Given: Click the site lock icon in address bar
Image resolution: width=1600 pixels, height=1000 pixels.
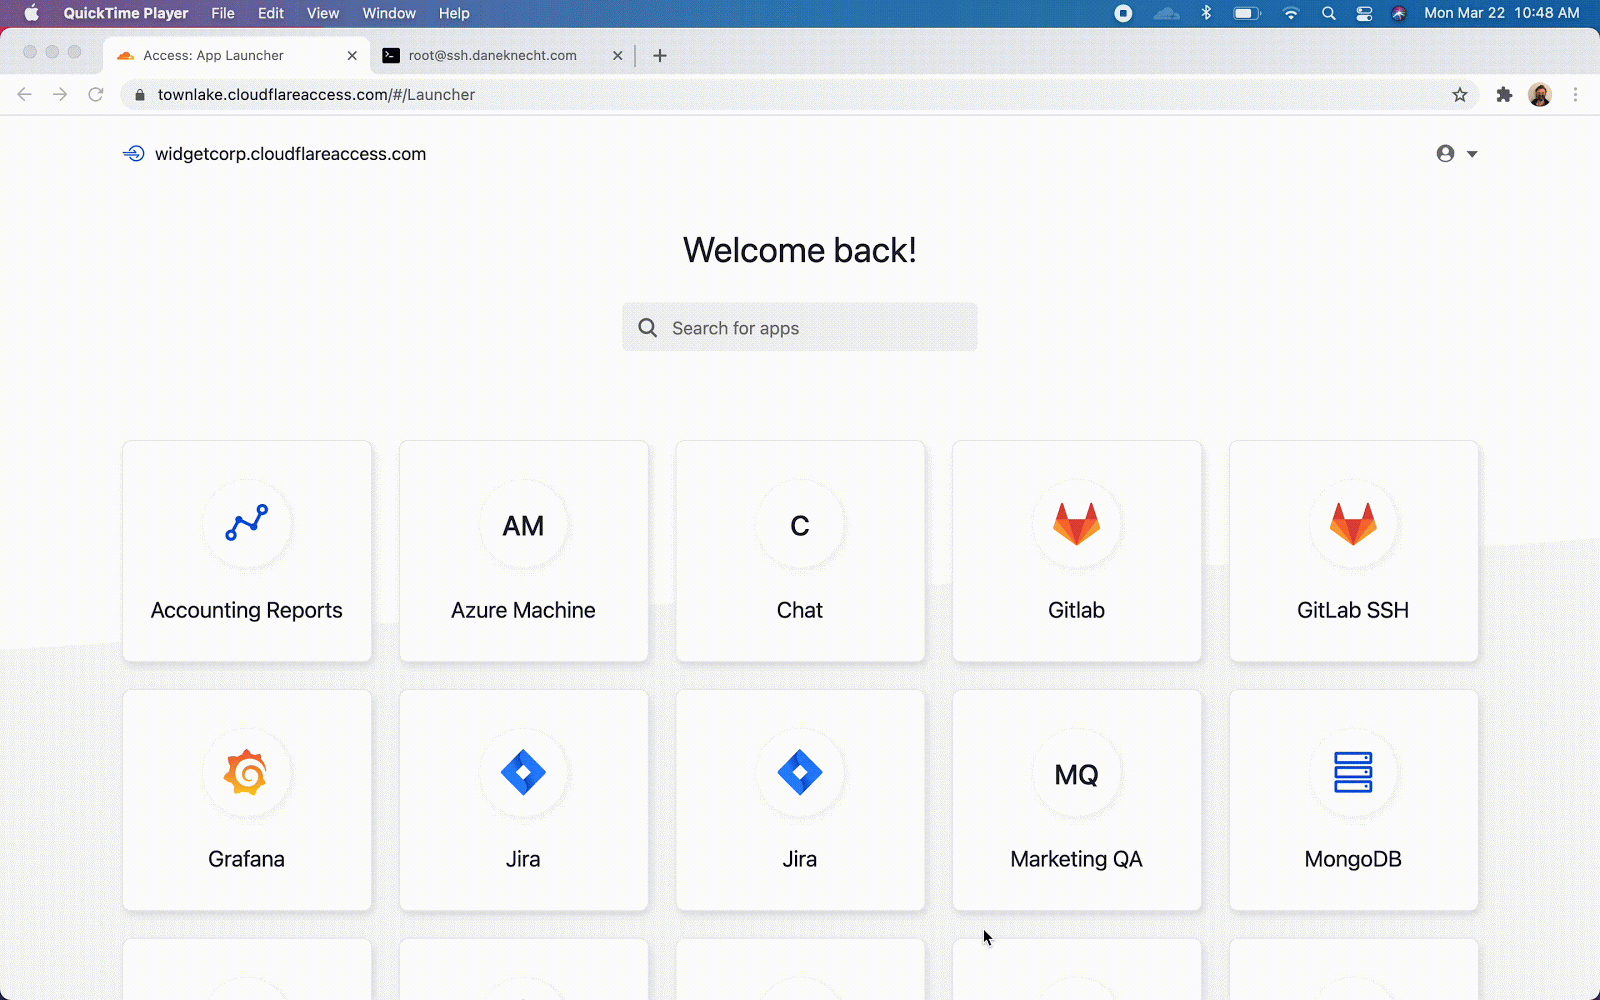Looking at the screenshot, I should [140, 95].
